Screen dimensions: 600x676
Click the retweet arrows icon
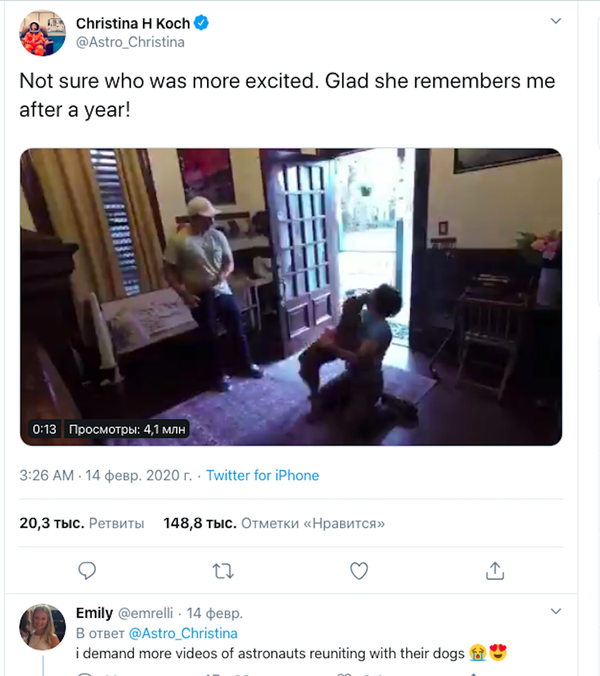224,570
